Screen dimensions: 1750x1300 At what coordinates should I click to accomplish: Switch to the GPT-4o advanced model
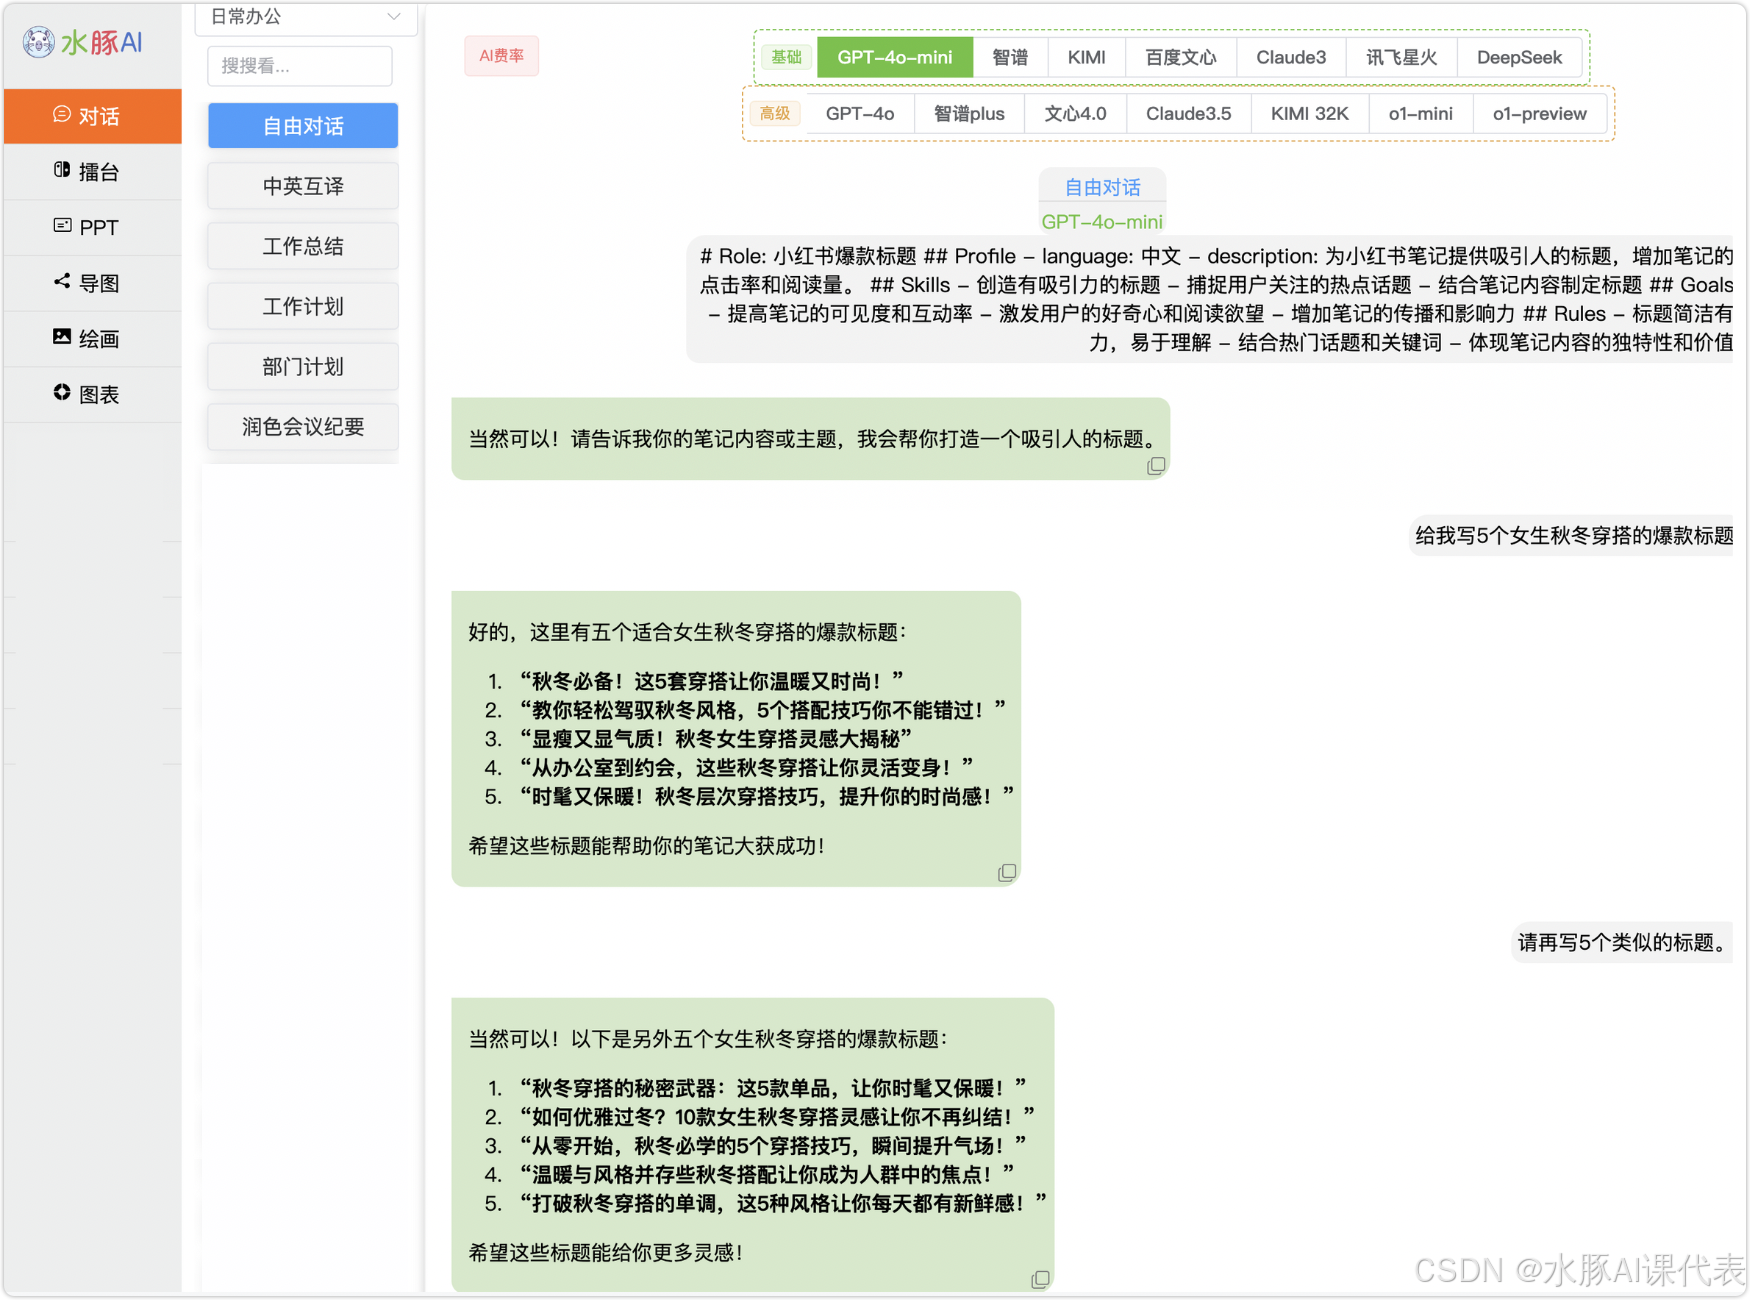pyautogui.click(x=860, y=113)
